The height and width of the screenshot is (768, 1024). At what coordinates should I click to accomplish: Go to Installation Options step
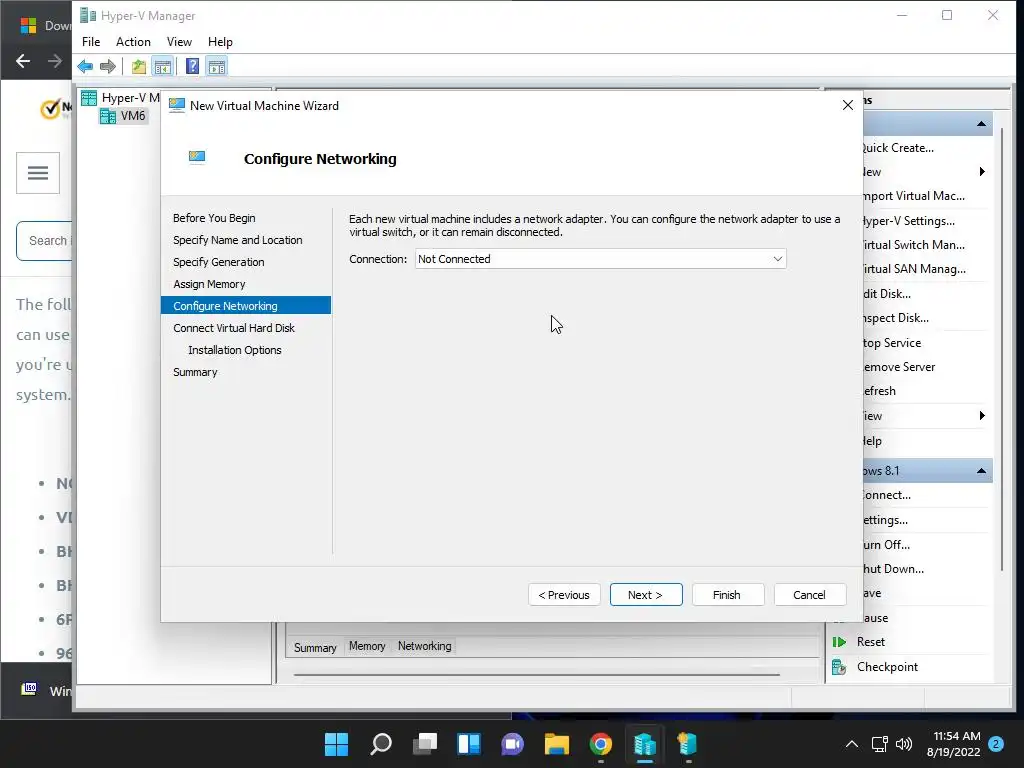tap(234, 350)
